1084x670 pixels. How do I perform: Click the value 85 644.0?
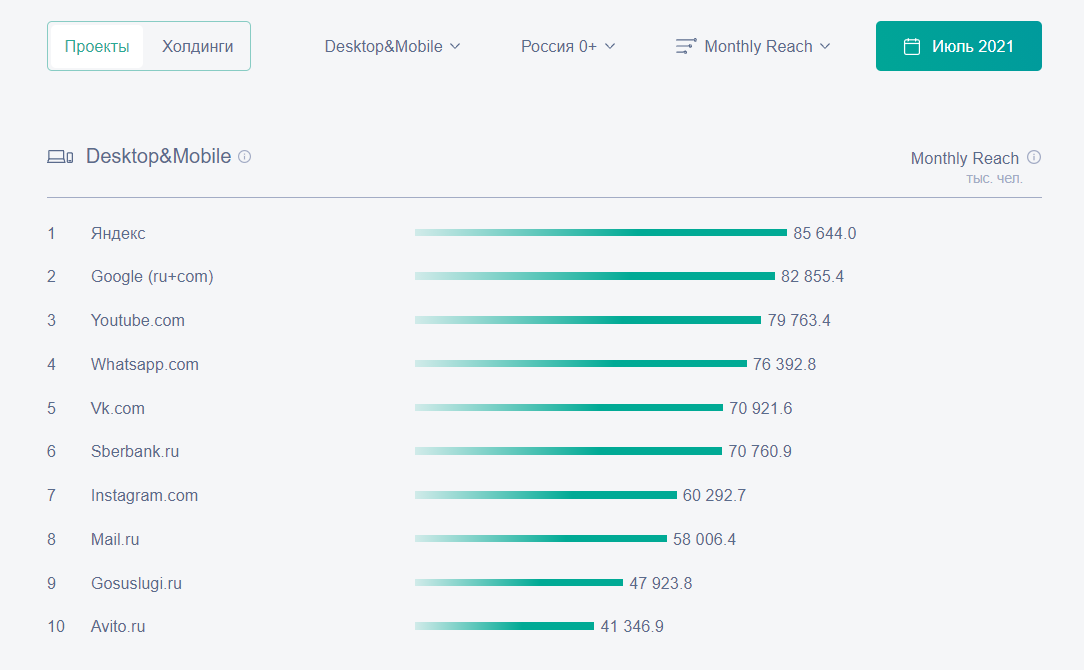tap(825, 233)
